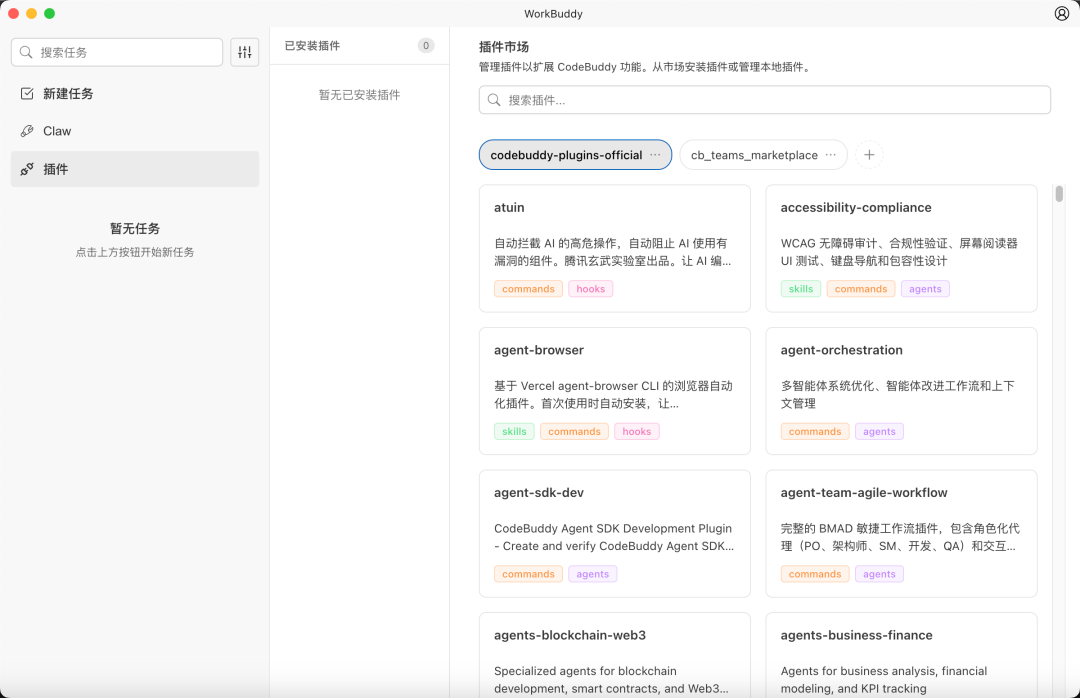The width and height of the screenshot is (1080, 698).
Task: Click agents tag on accessibility-compliance card
Action: tap(925, 289)
